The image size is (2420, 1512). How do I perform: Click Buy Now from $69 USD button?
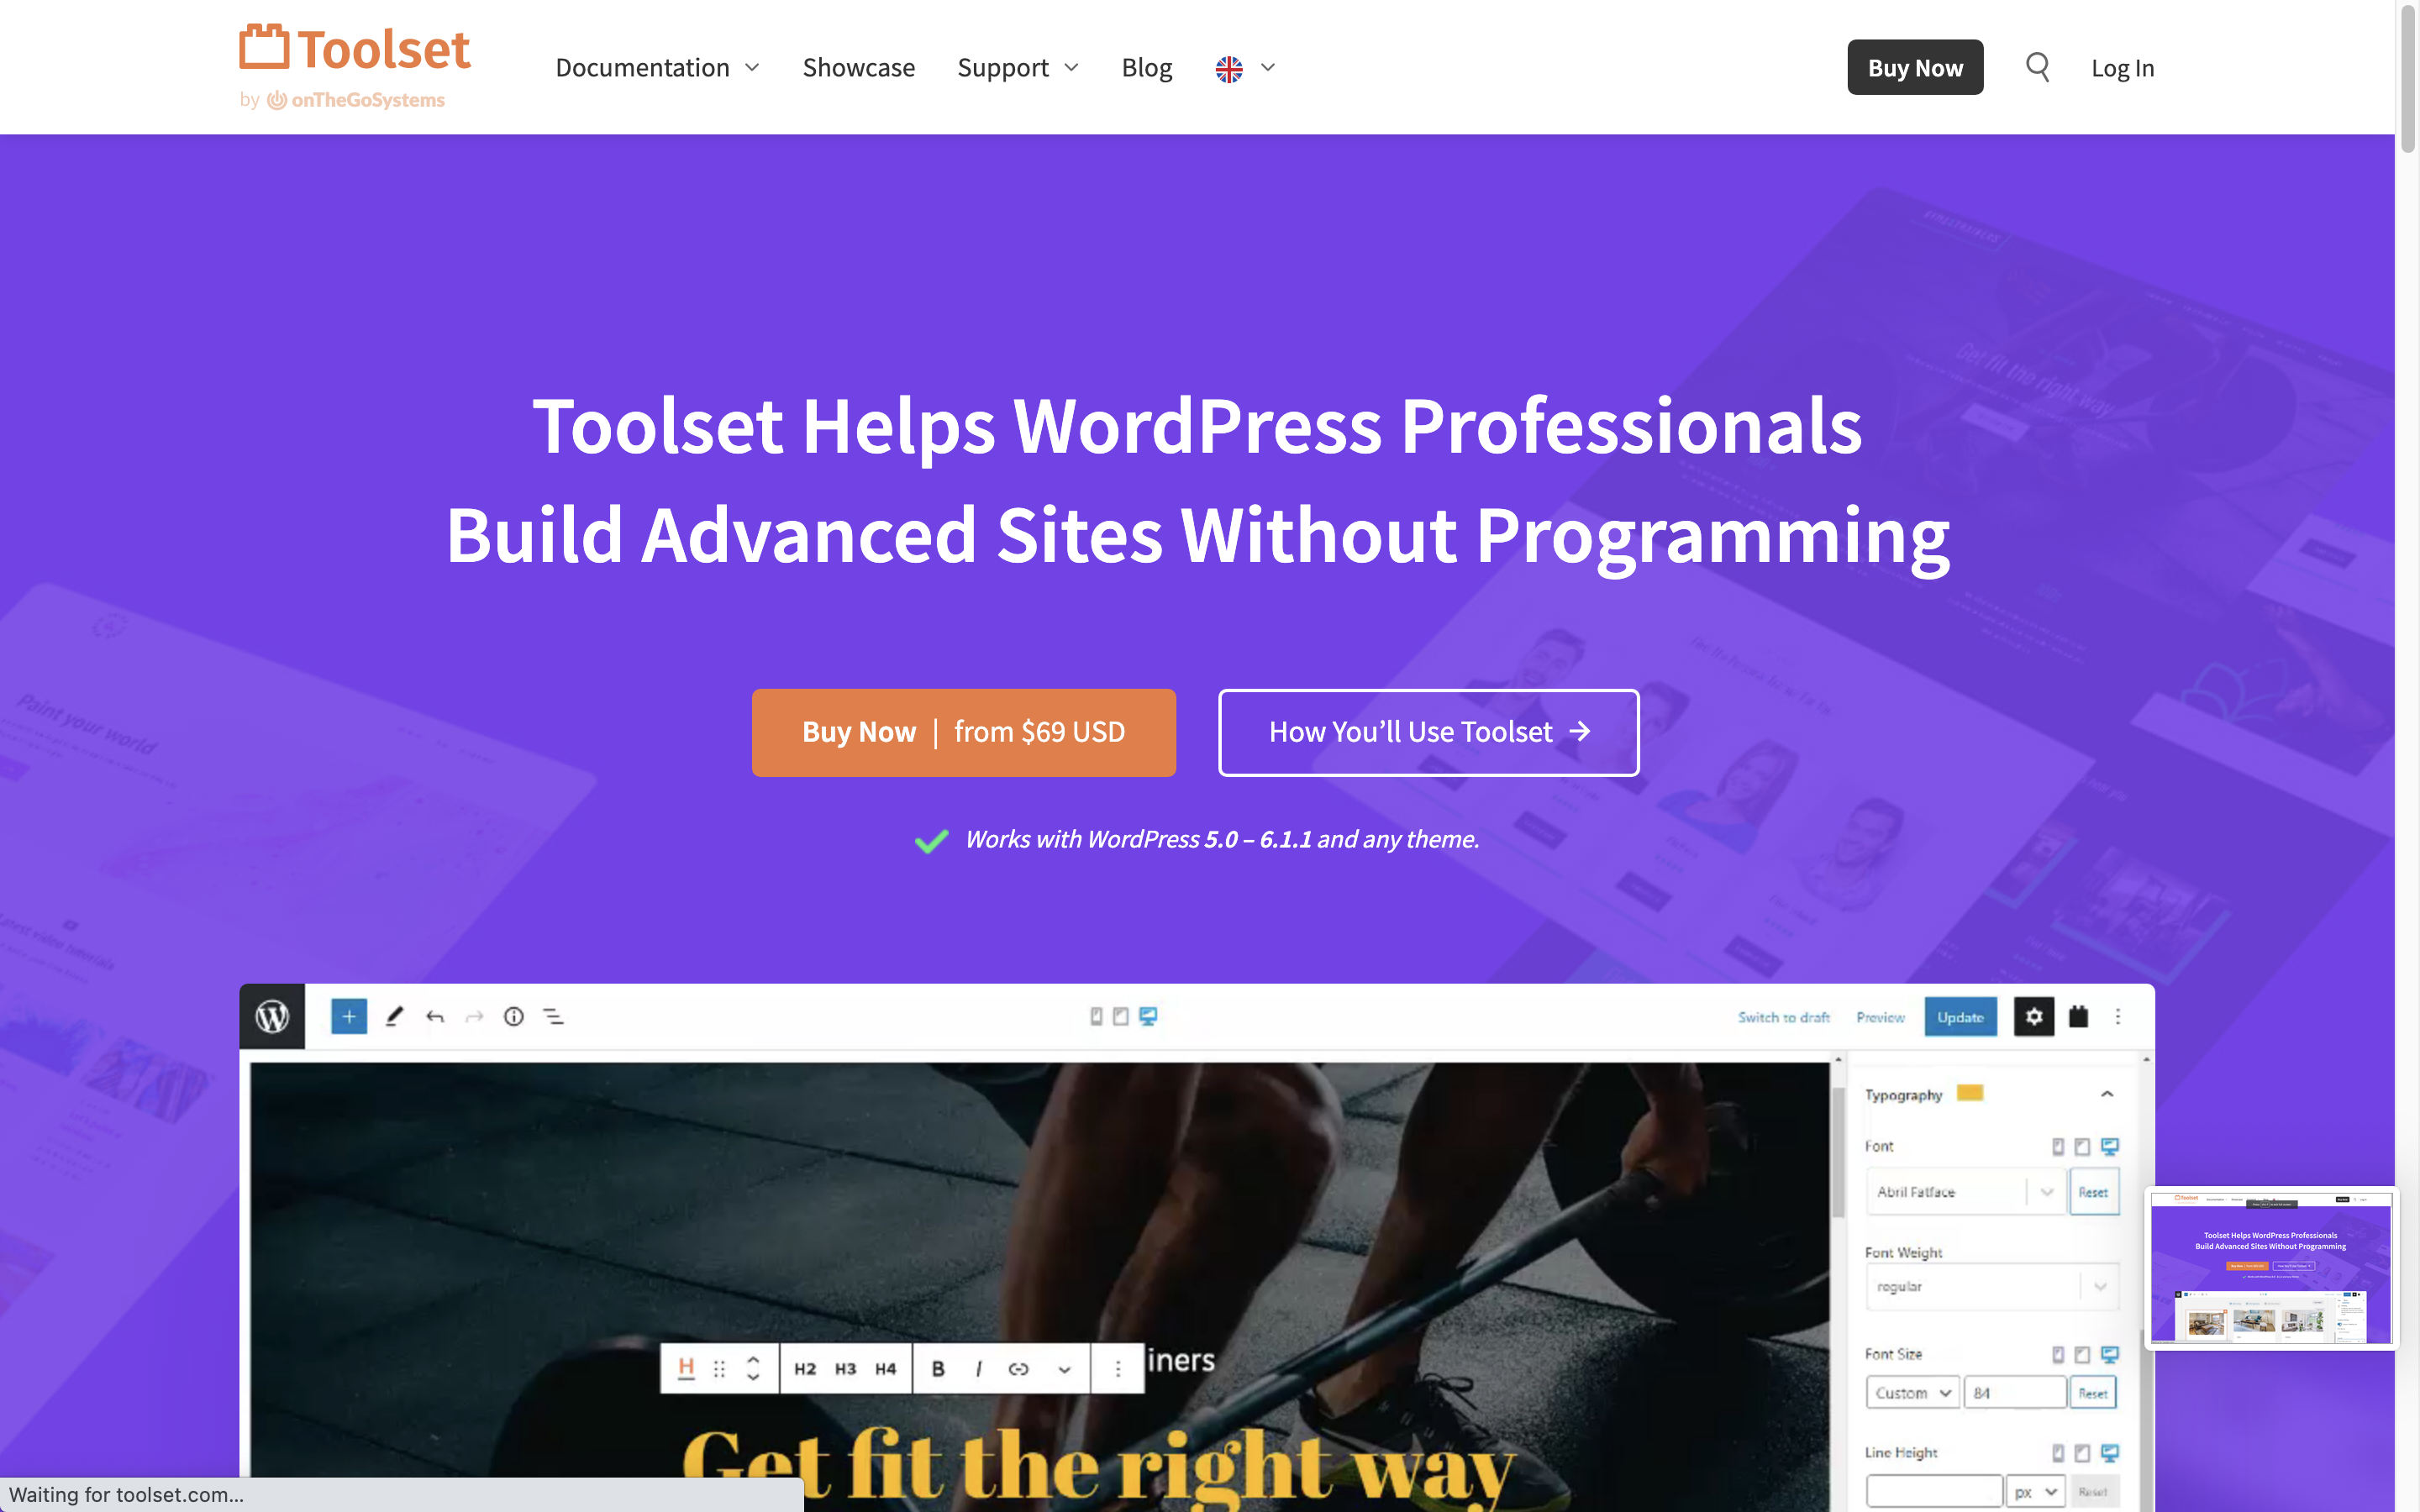click(964, 730)
